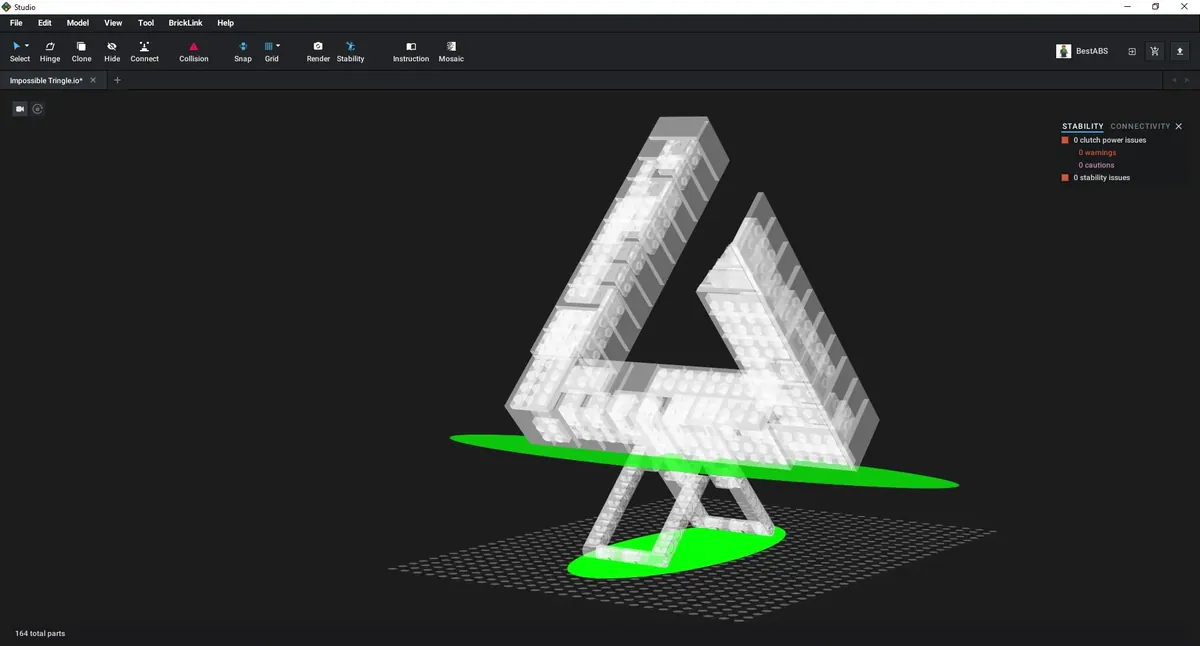Viewport: 1200px width, 646px height.
Task: Click the clutch power issues color square
Action: 1065,140
